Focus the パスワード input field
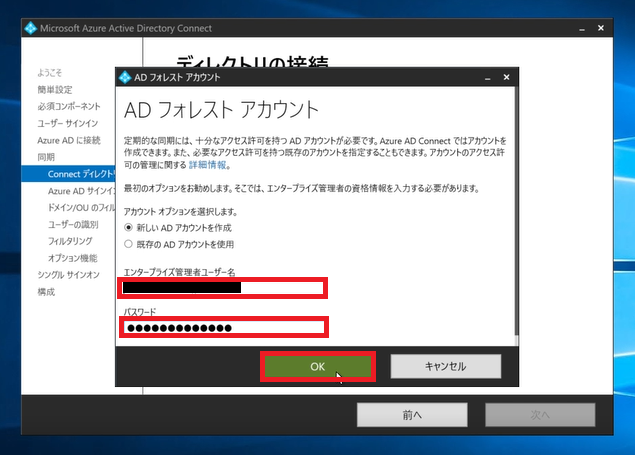This screenshot has height=455, width=635. point(224,327)
